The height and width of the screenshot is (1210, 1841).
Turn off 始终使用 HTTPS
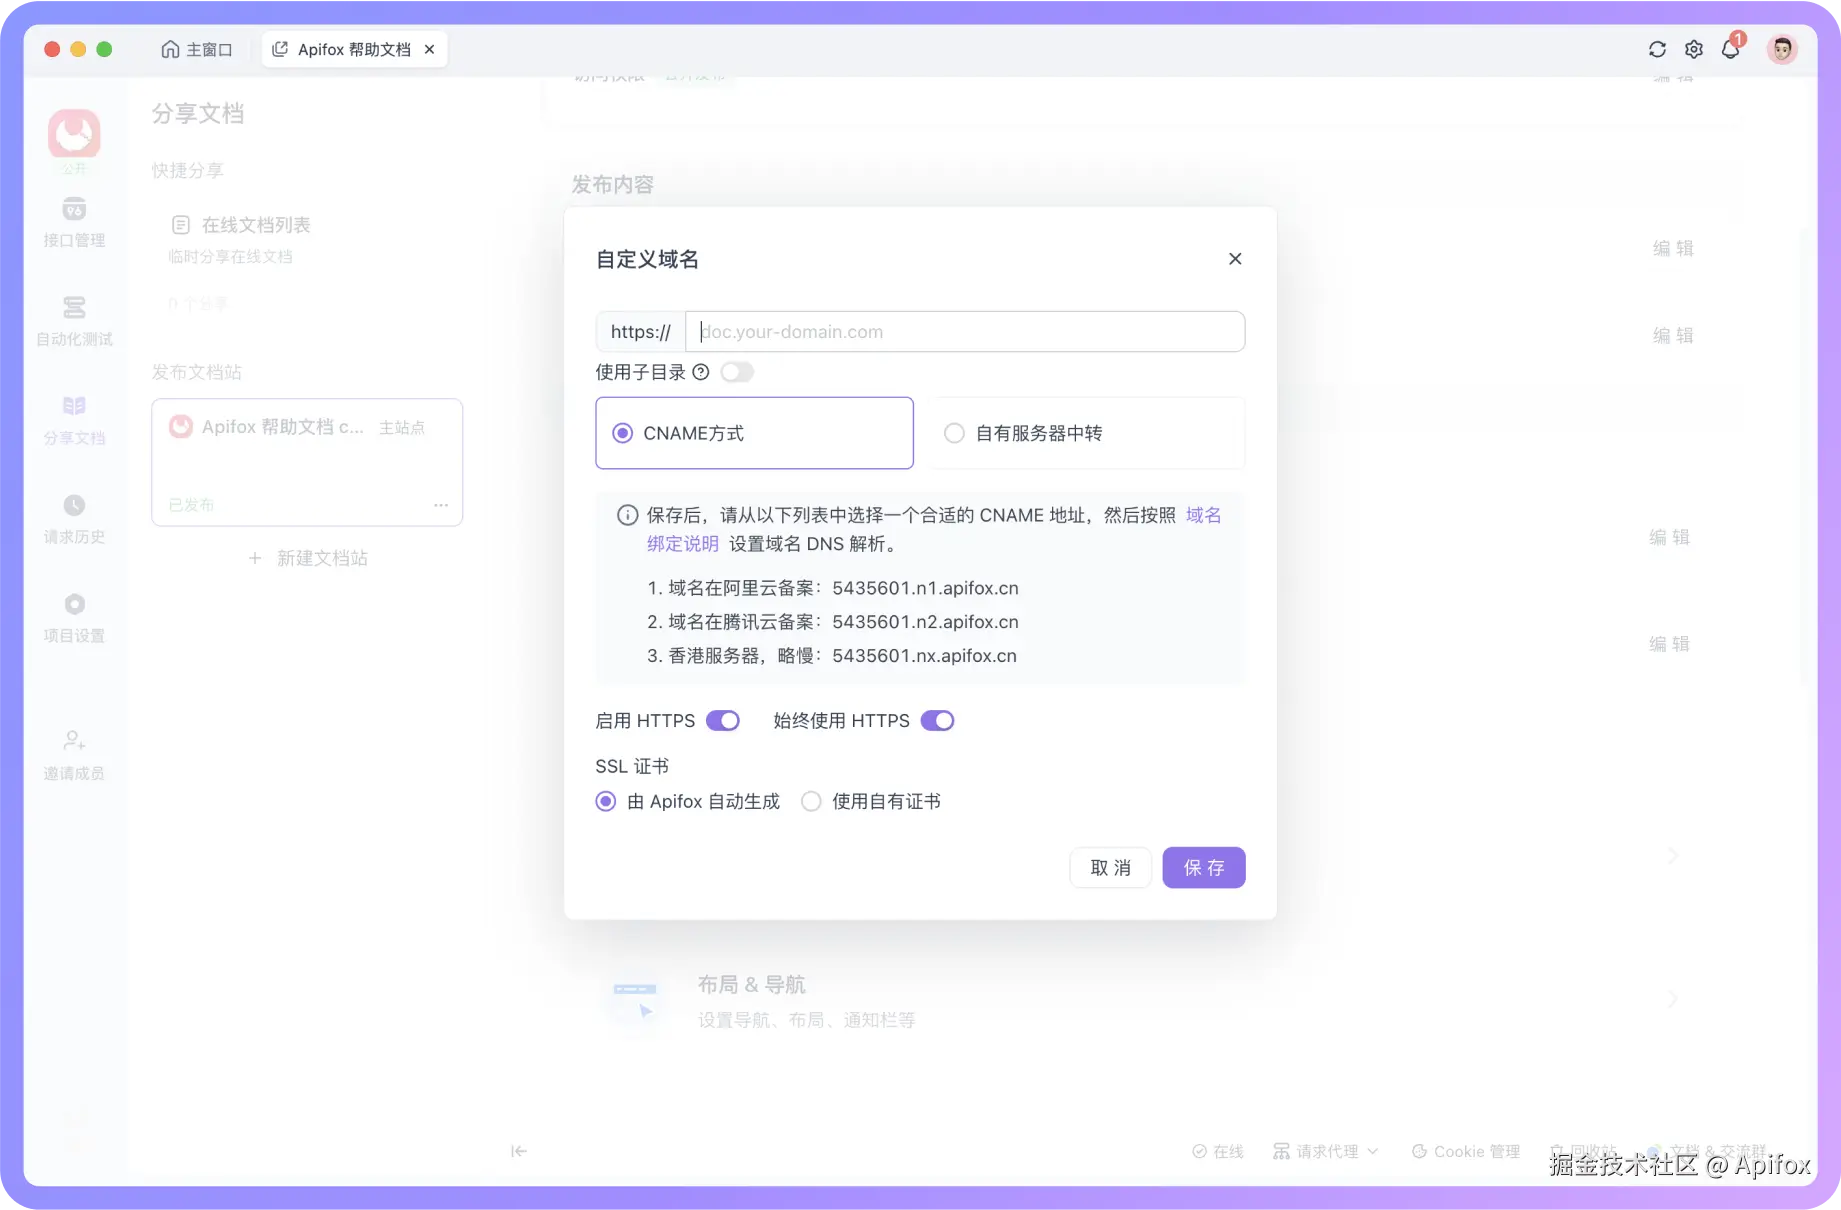(937, 720)
